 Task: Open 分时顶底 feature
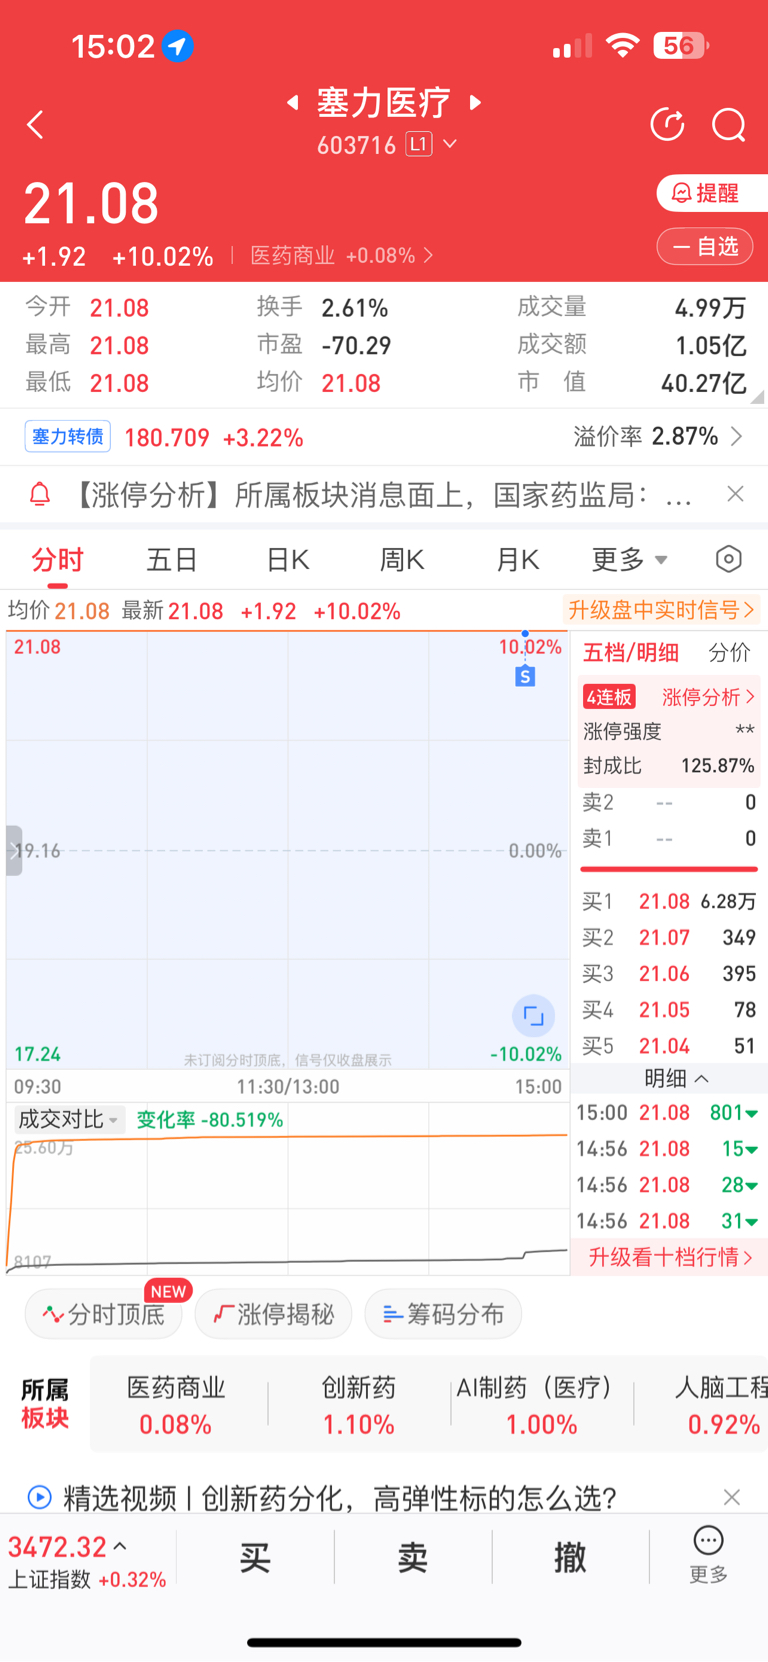[x=104, y=1314]
